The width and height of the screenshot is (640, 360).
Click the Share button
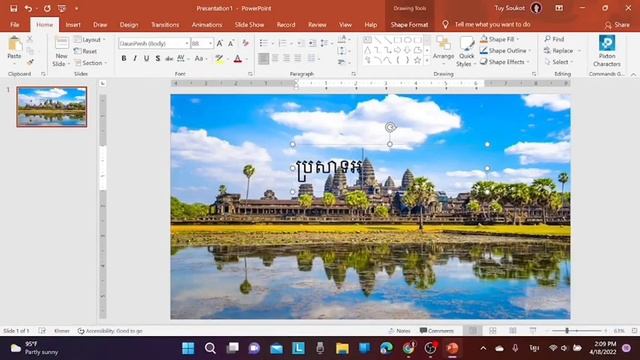coord(617,25)
